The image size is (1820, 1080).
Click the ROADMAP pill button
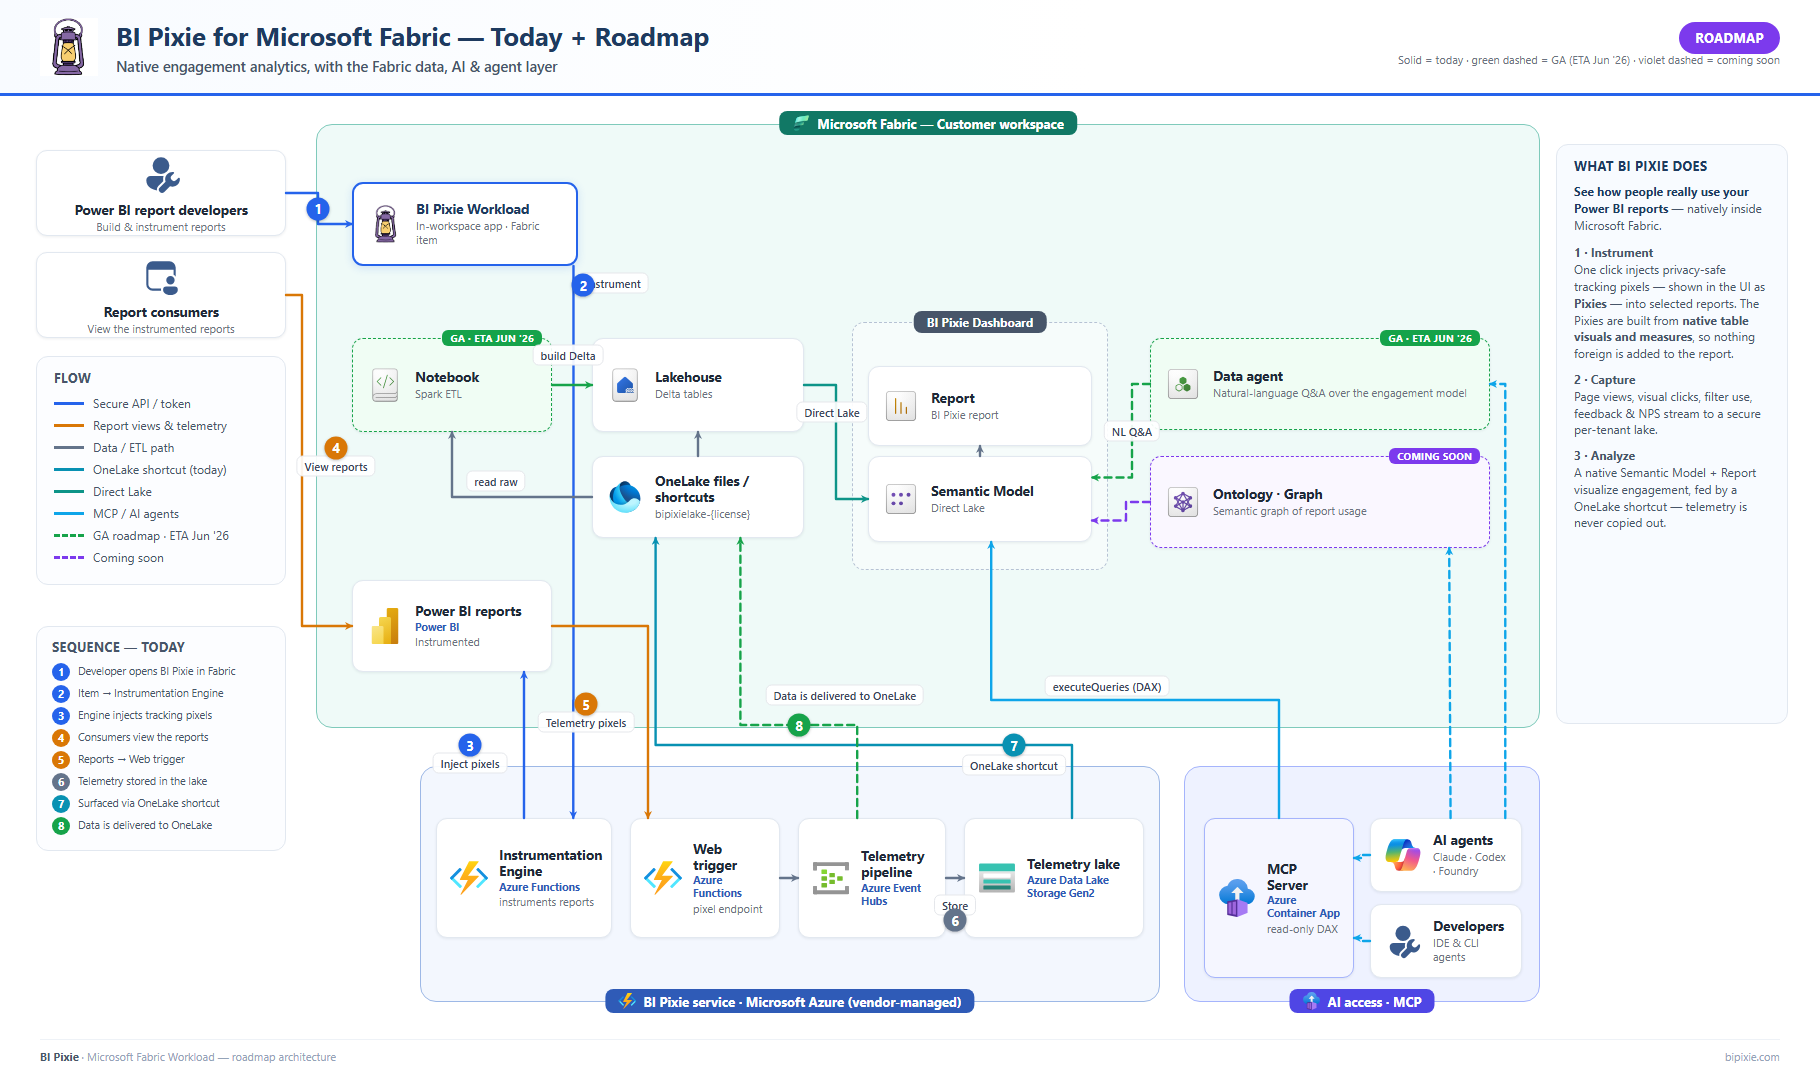coord(1729,38)
